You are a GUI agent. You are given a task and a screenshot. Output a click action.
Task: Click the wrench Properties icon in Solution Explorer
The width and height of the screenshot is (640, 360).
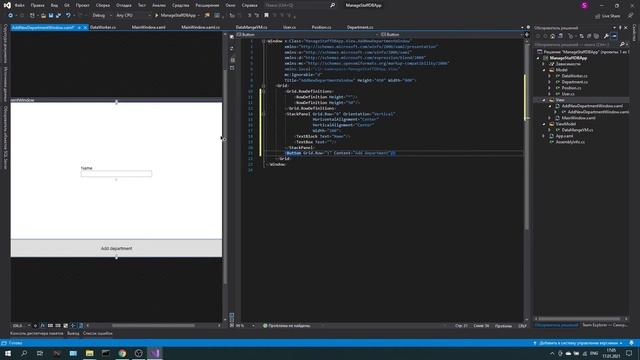(x=606, y=36)
